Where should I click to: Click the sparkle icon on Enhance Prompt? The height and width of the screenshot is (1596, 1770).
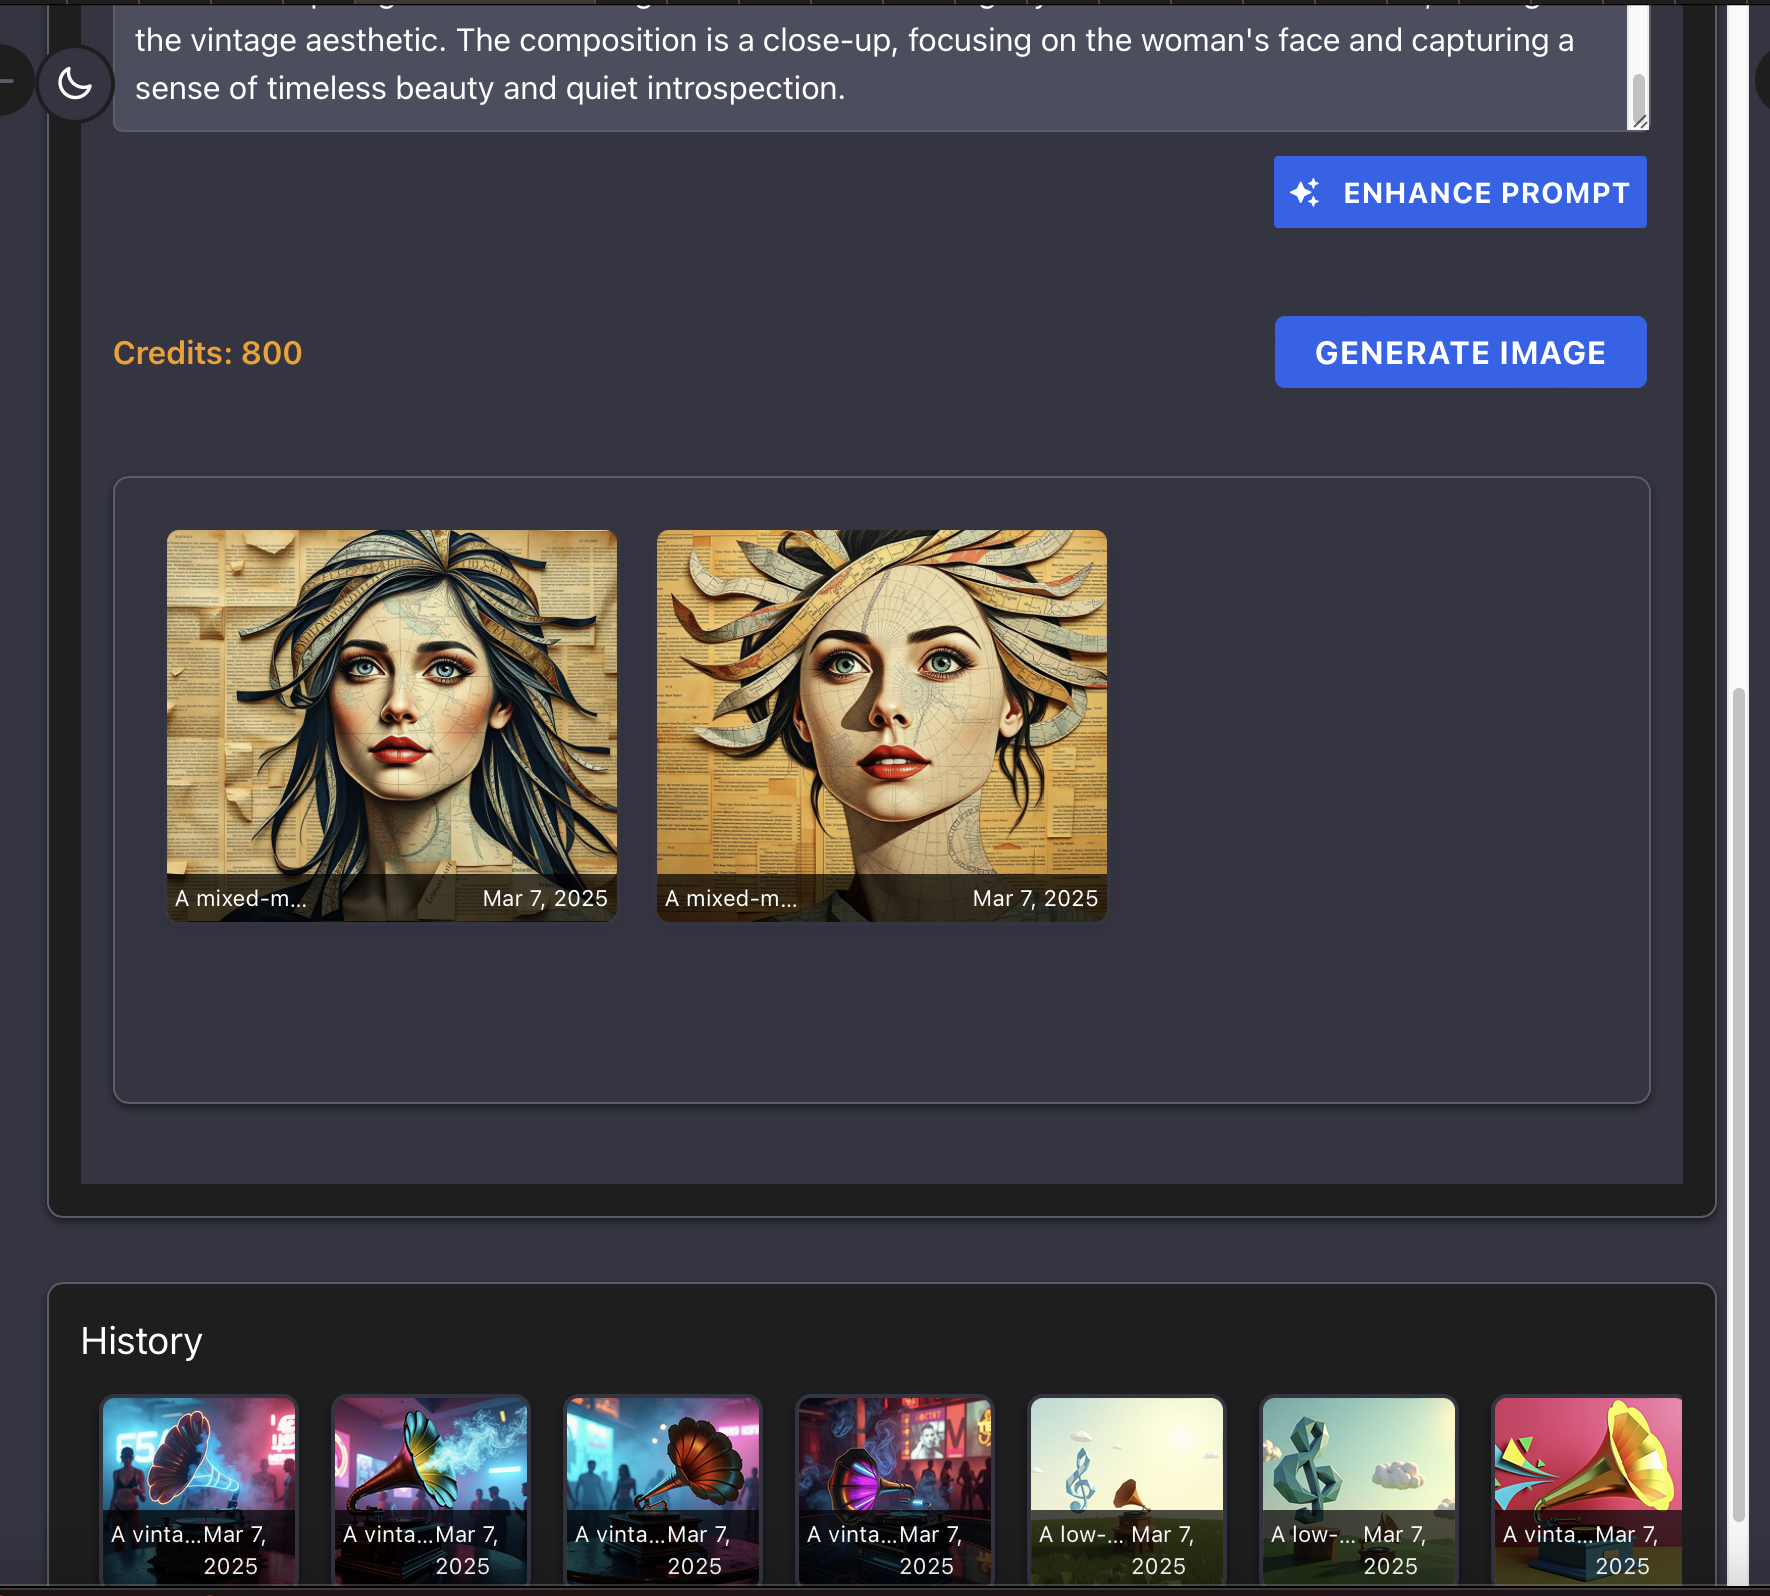[1305, 192]
